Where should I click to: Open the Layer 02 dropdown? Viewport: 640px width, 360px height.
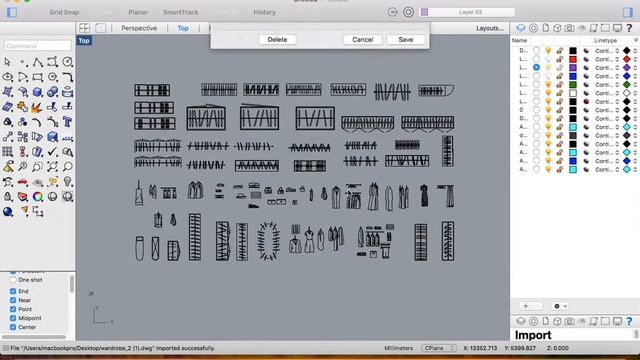click(467, 12)
